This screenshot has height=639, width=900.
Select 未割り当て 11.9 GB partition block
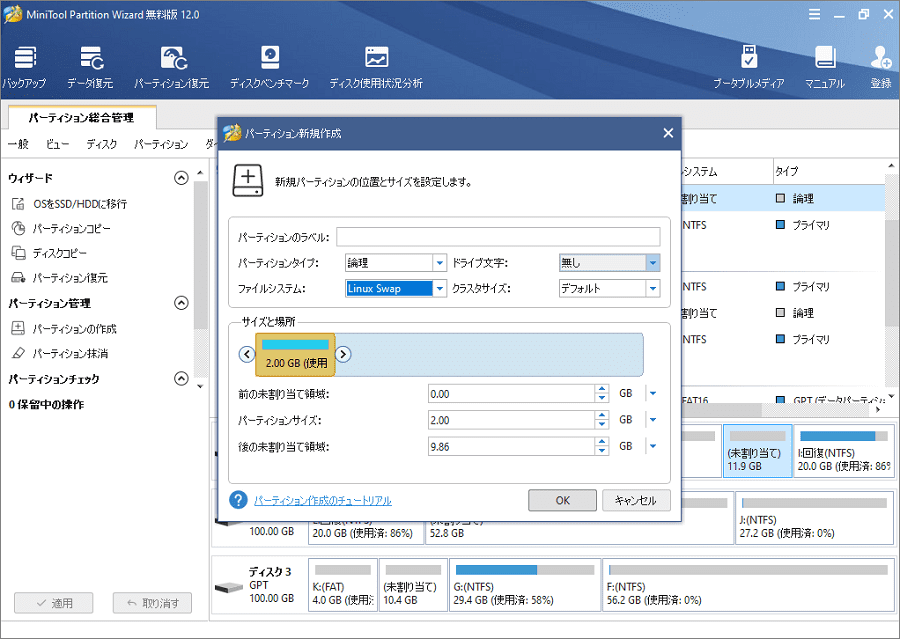point(758,451)
